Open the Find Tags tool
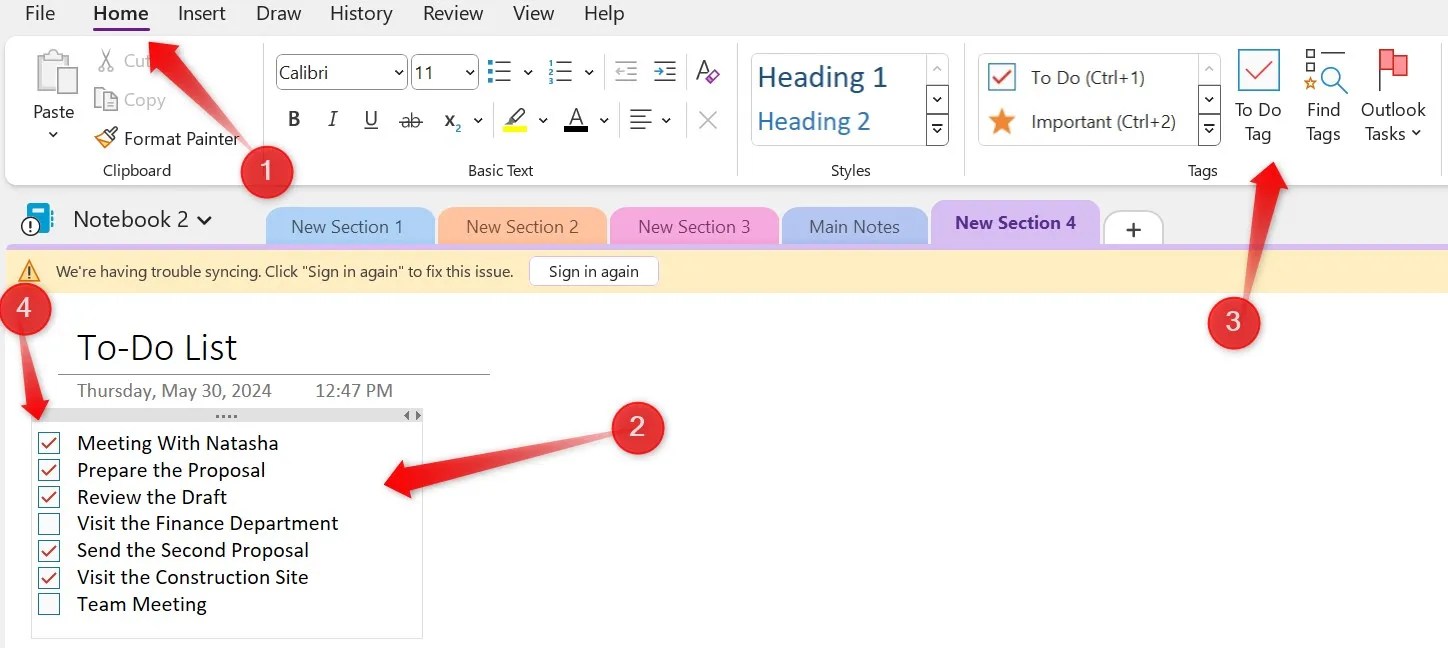Image resolution: width=1448 pixels, height=648 pixels. click(x=1322, y=97)
